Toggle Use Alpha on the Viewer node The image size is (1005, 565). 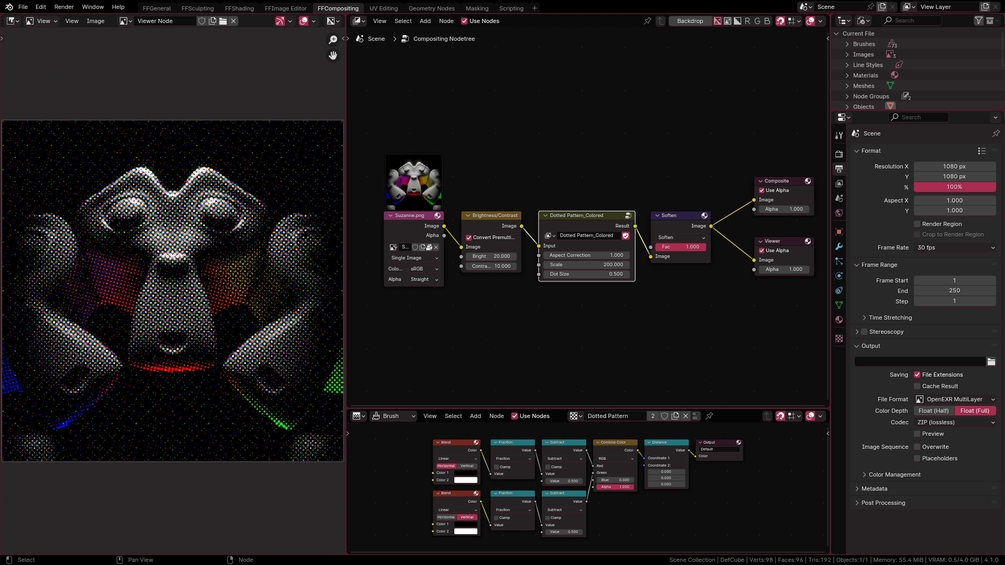click(761, 250)
